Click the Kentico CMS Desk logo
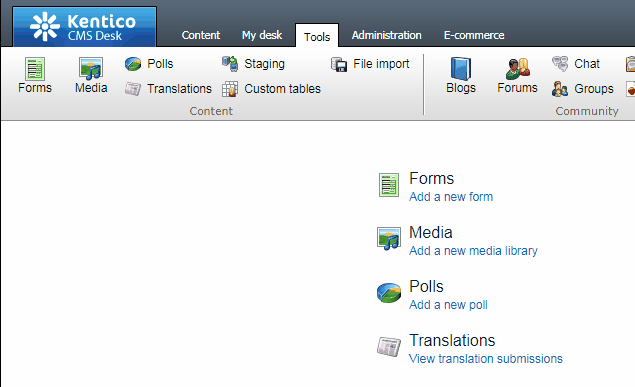This screenshot has height=387, width=635. pos(85,27)
